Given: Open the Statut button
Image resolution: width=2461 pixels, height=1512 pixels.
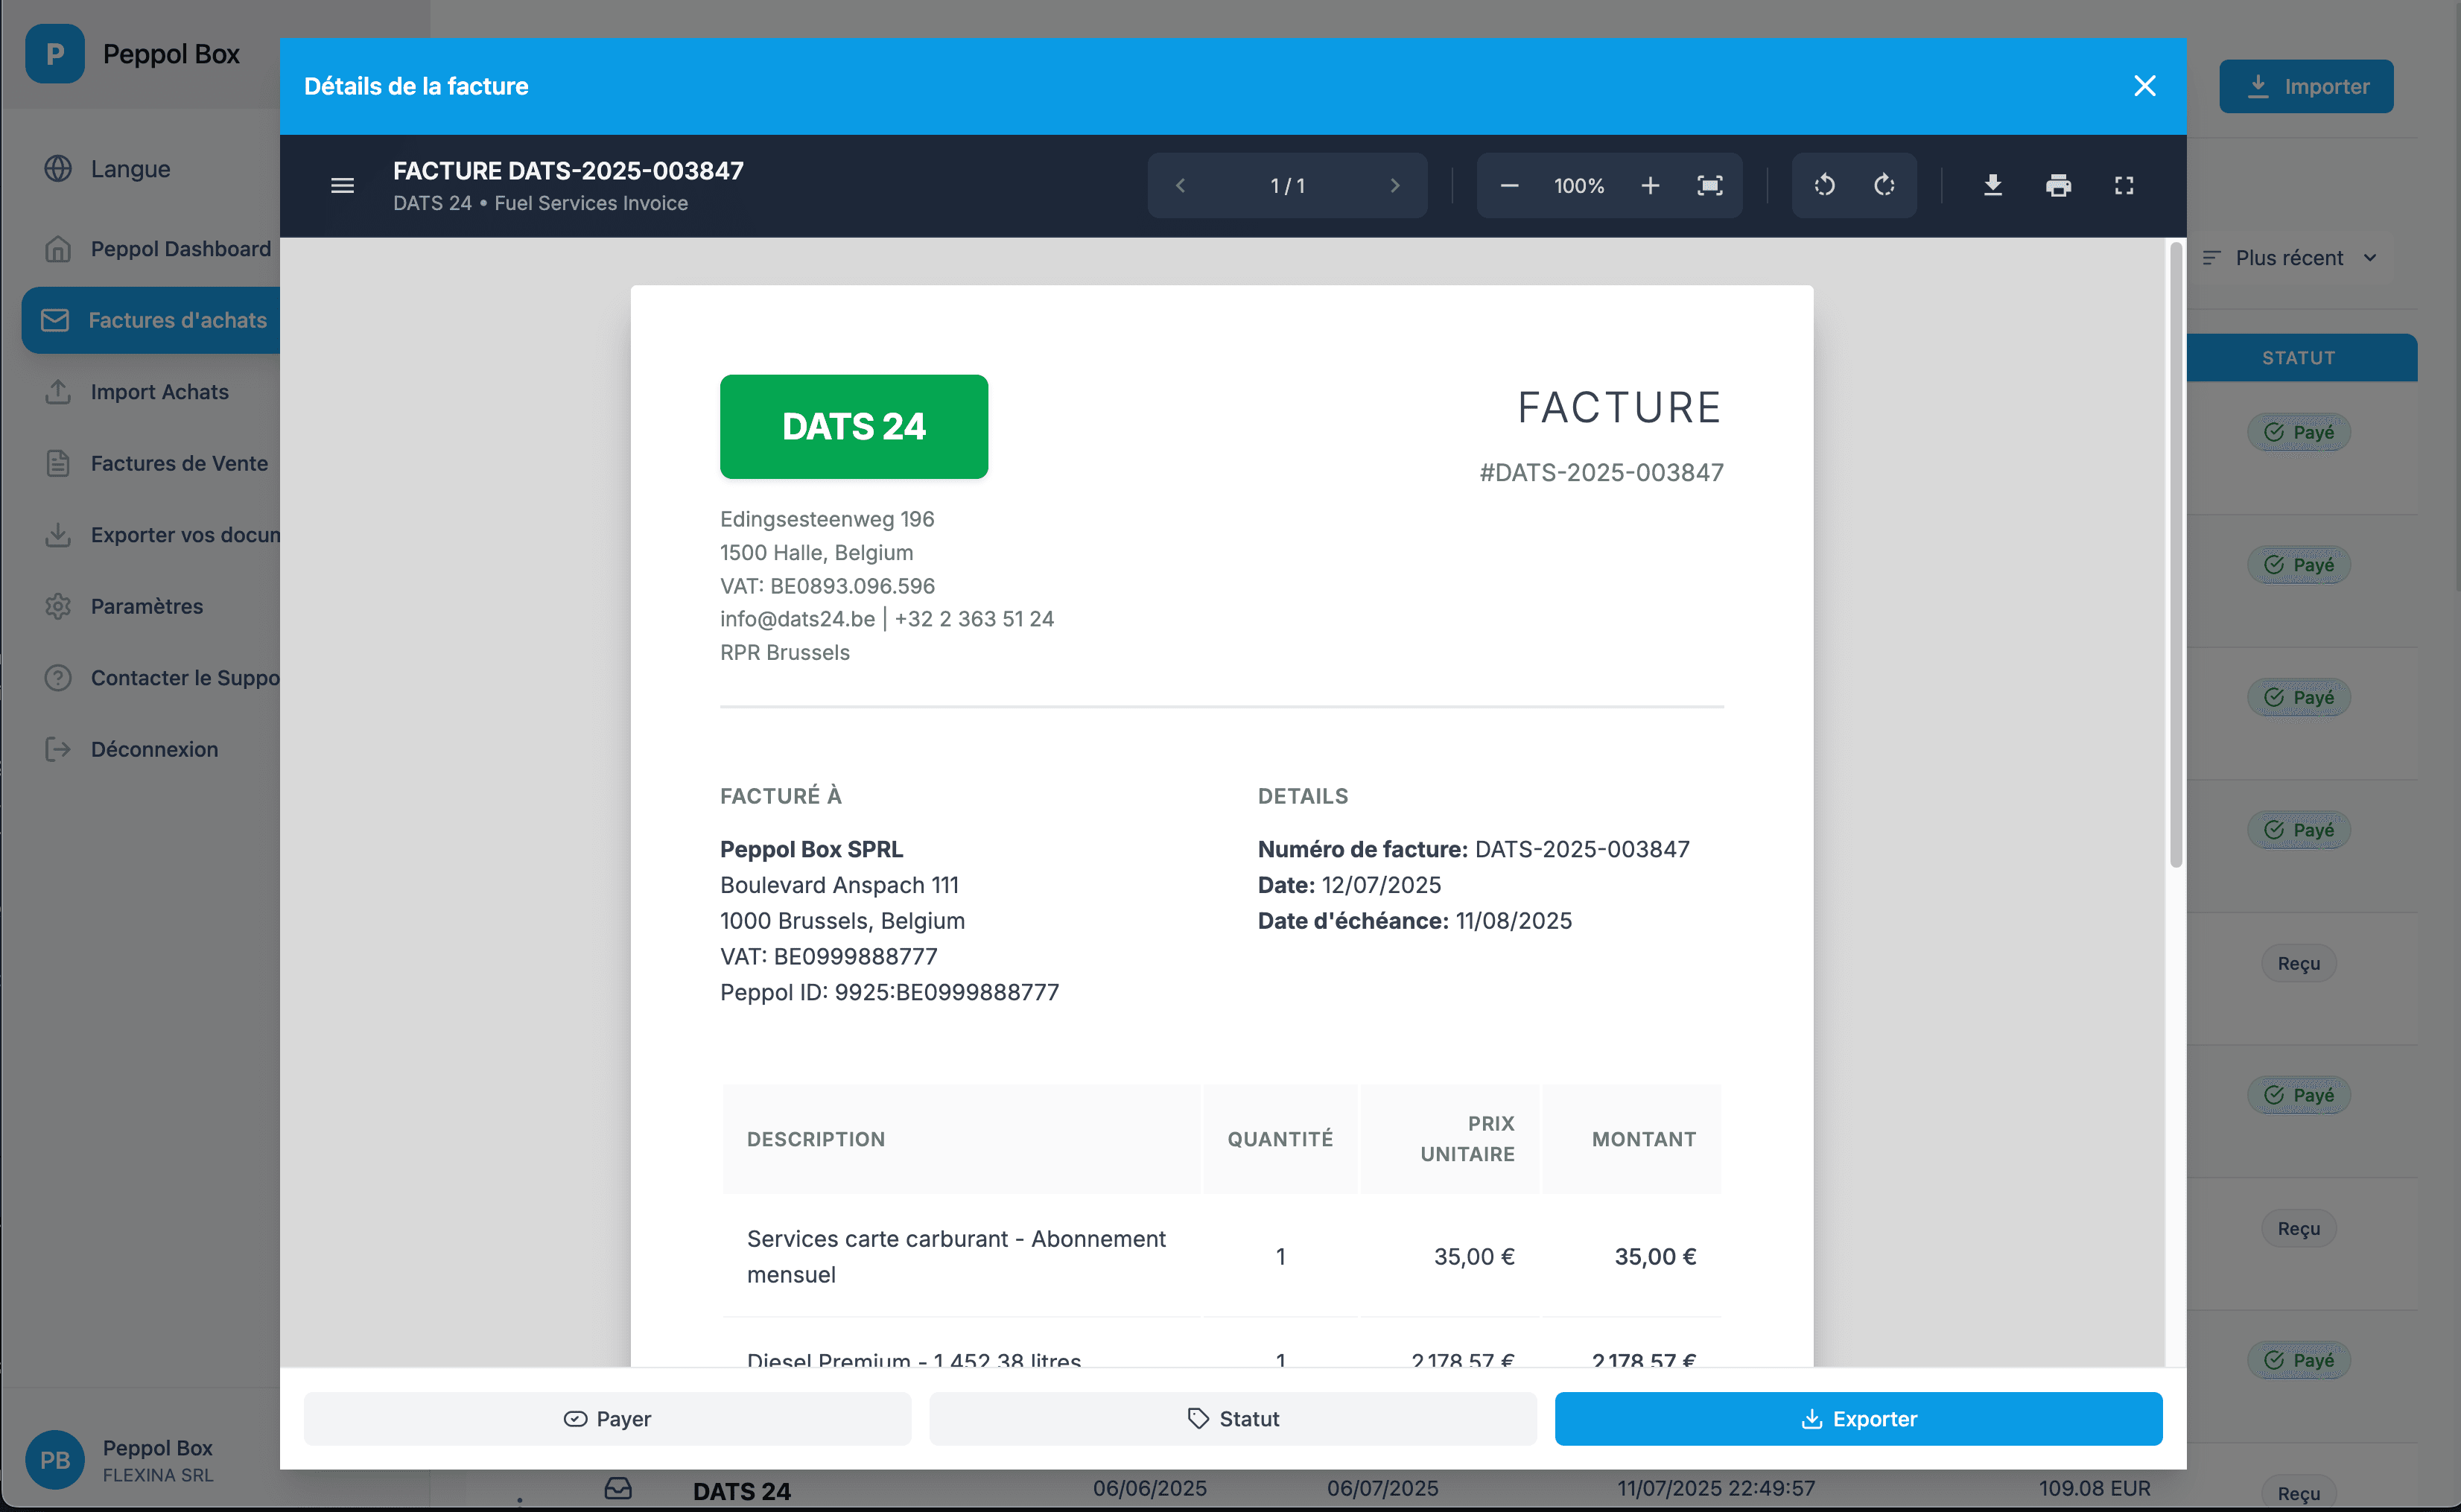Looking at the screenshot, I should pos(1232,1418).
